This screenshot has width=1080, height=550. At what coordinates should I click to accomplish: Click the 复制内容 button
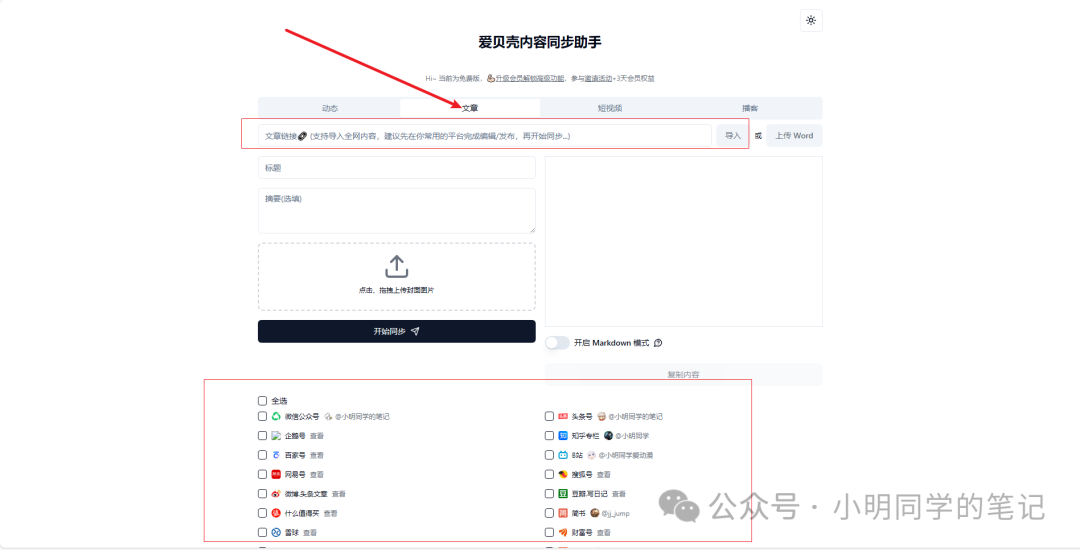683,374
